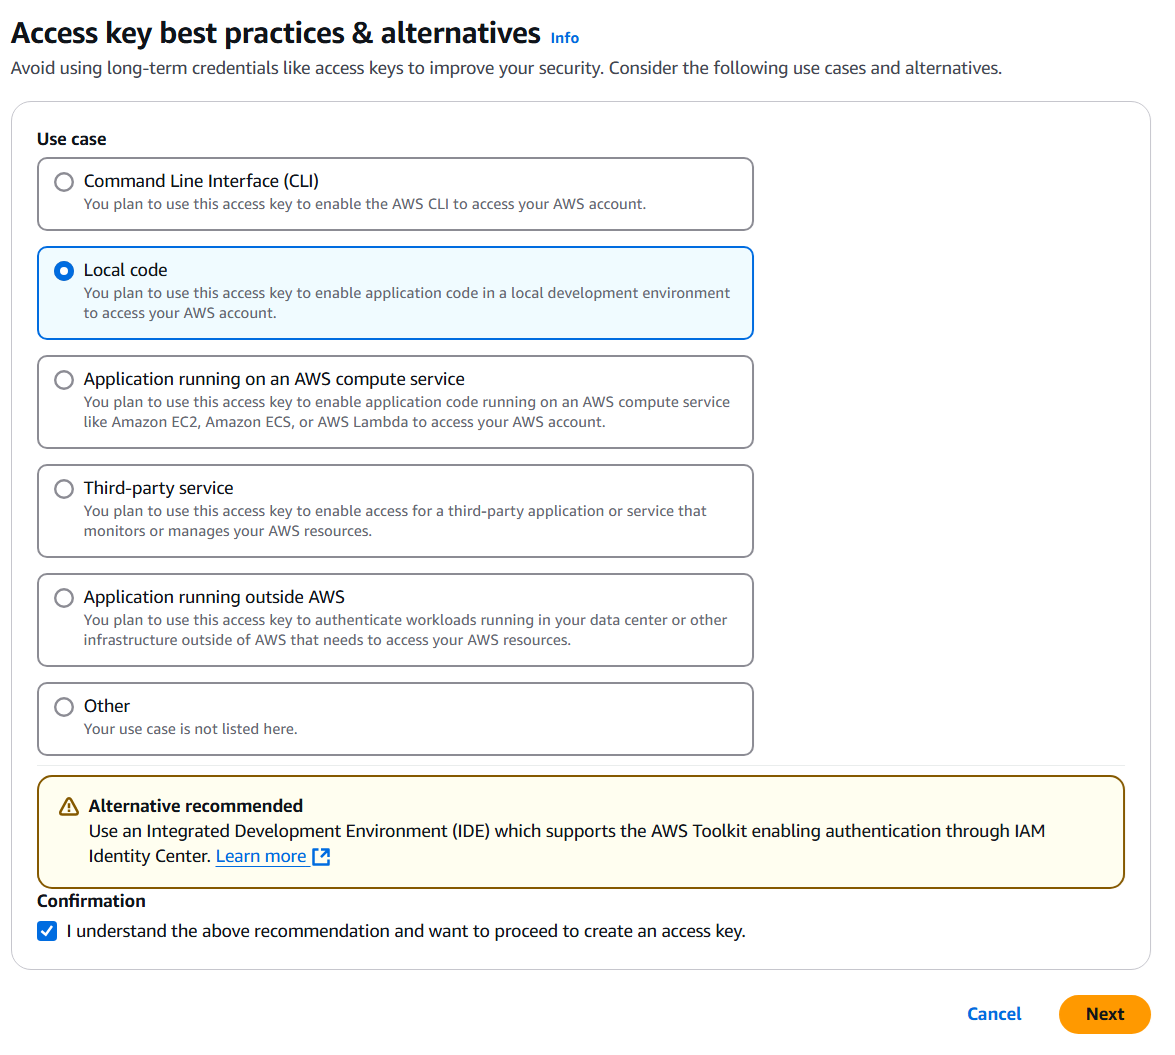Click the Application running outside AWS description
The width and height of the screenshot is (1175, 1055).
coord(405,630)
